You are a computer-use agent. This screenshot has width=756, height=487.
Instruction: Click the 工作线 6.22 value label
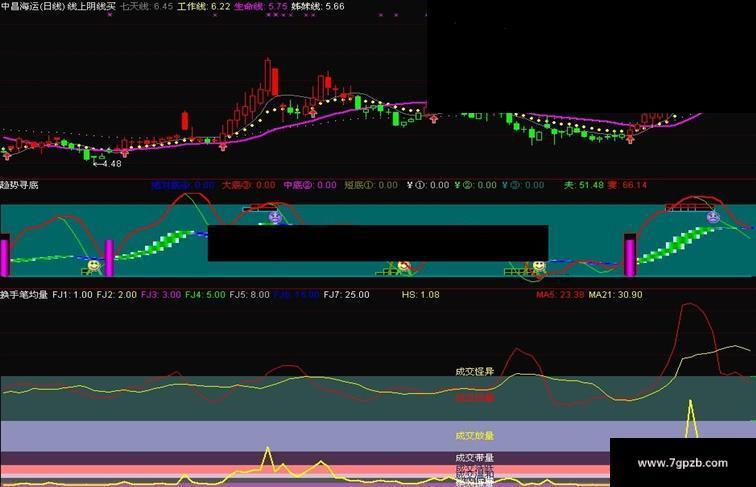(204, 6)
